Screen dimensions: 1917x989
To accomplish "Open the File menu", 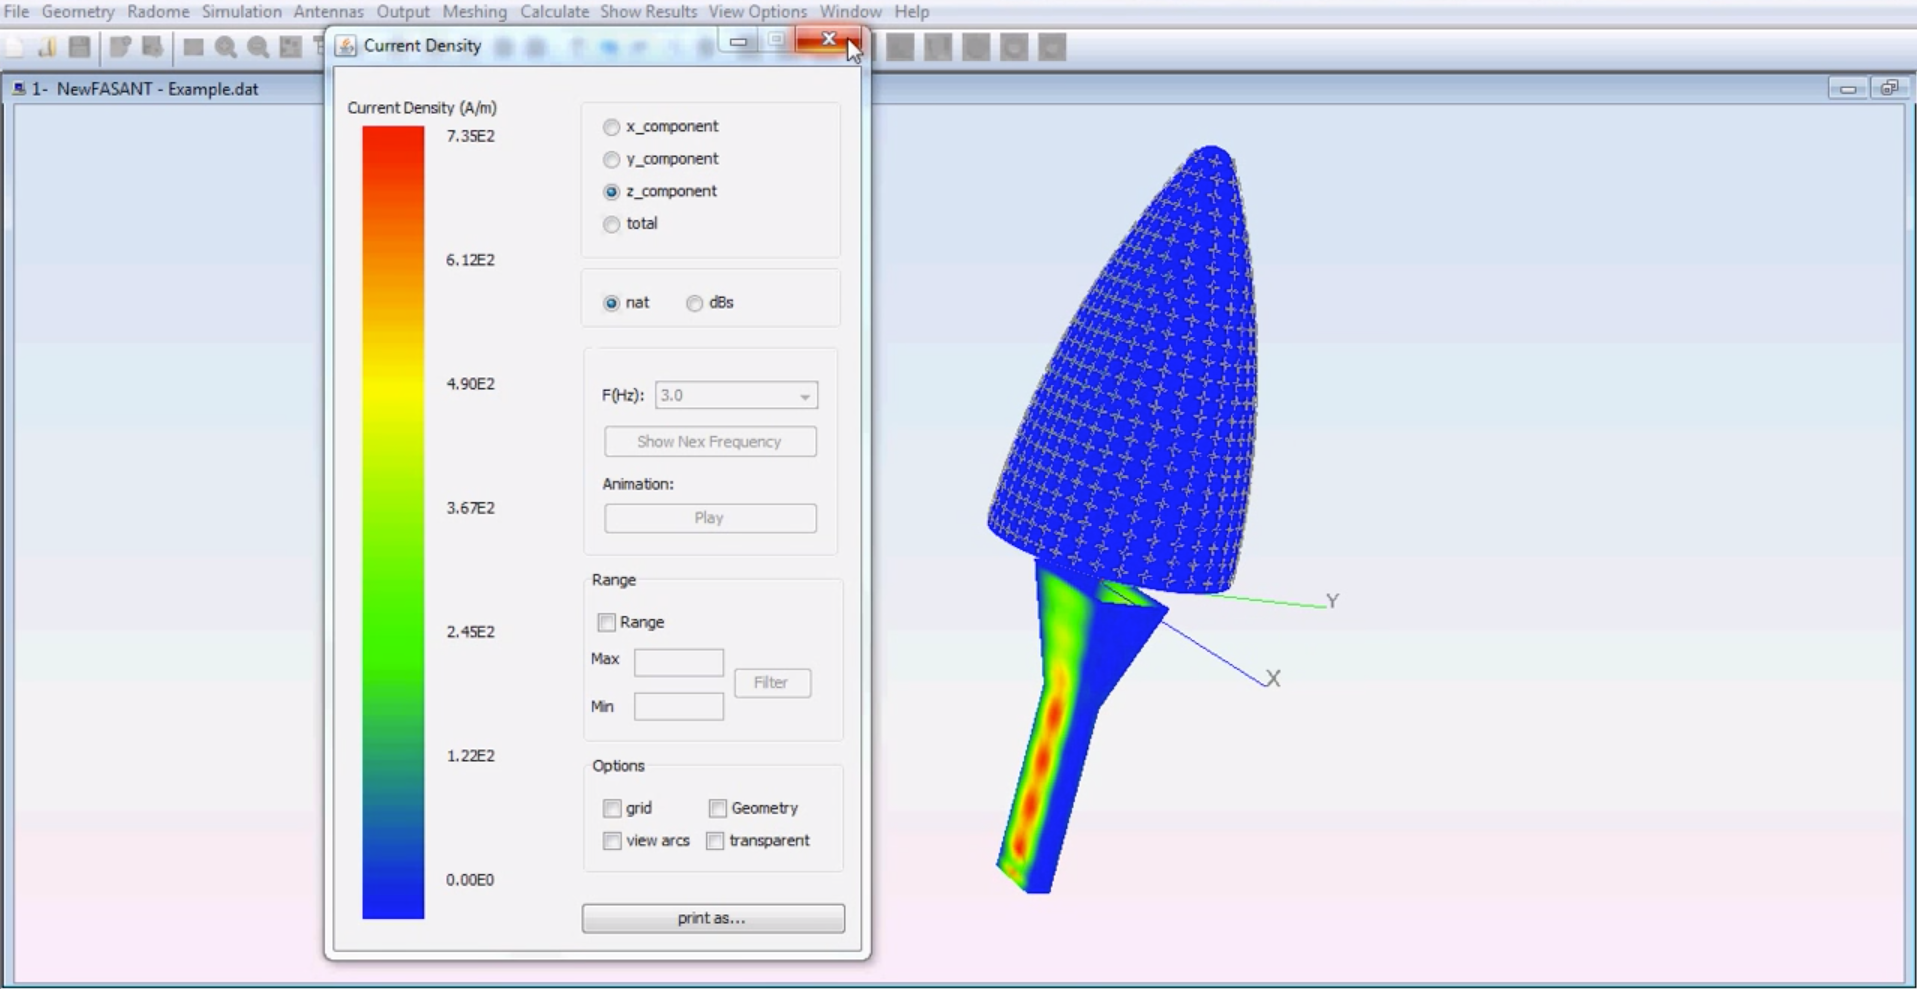I will tap(16, 11).
